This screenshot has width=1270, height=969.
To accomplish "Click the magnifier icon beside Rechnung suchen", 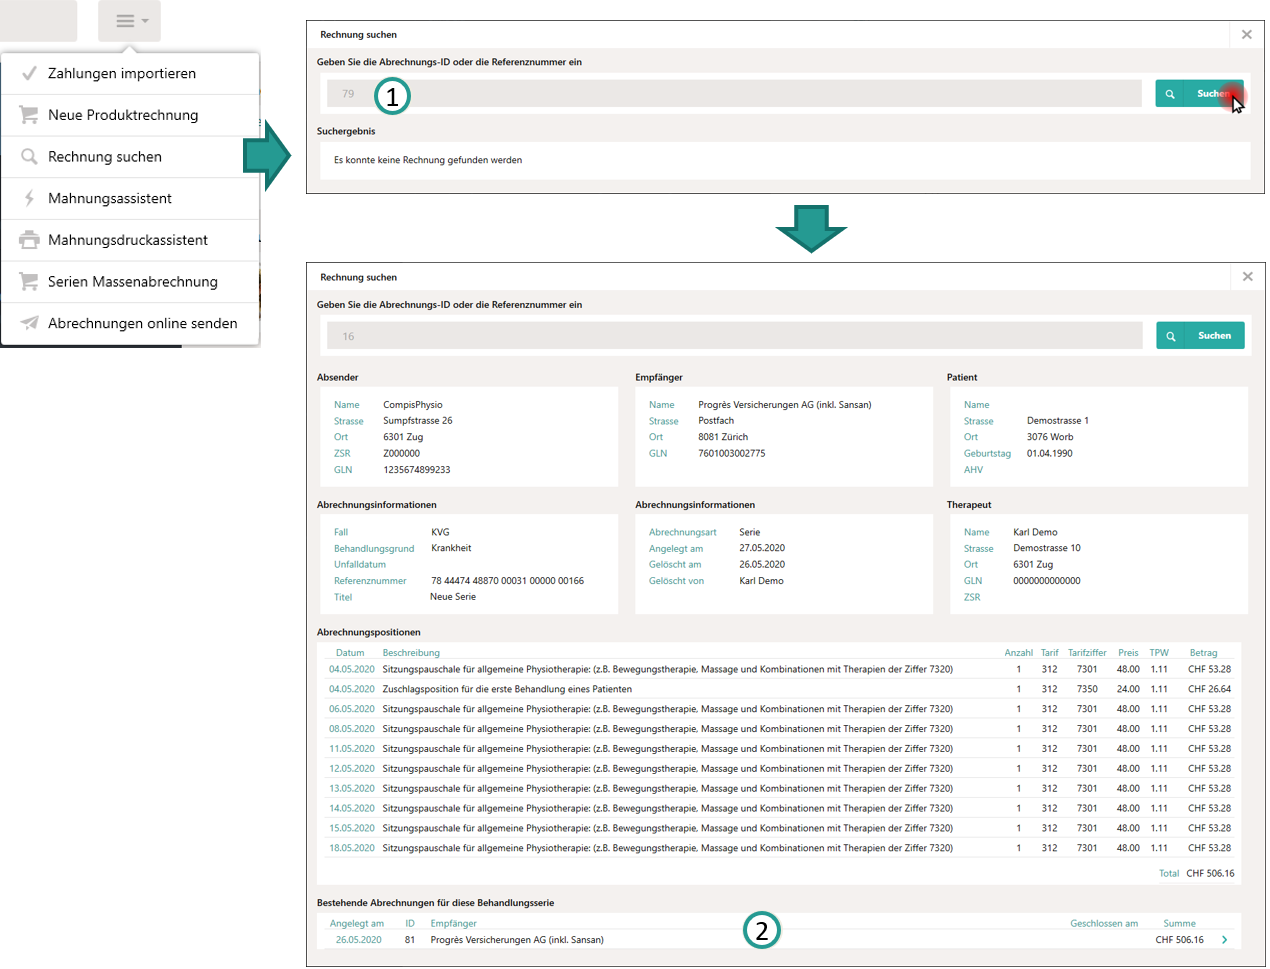I will pyautogui.click(x=29, y=157).
